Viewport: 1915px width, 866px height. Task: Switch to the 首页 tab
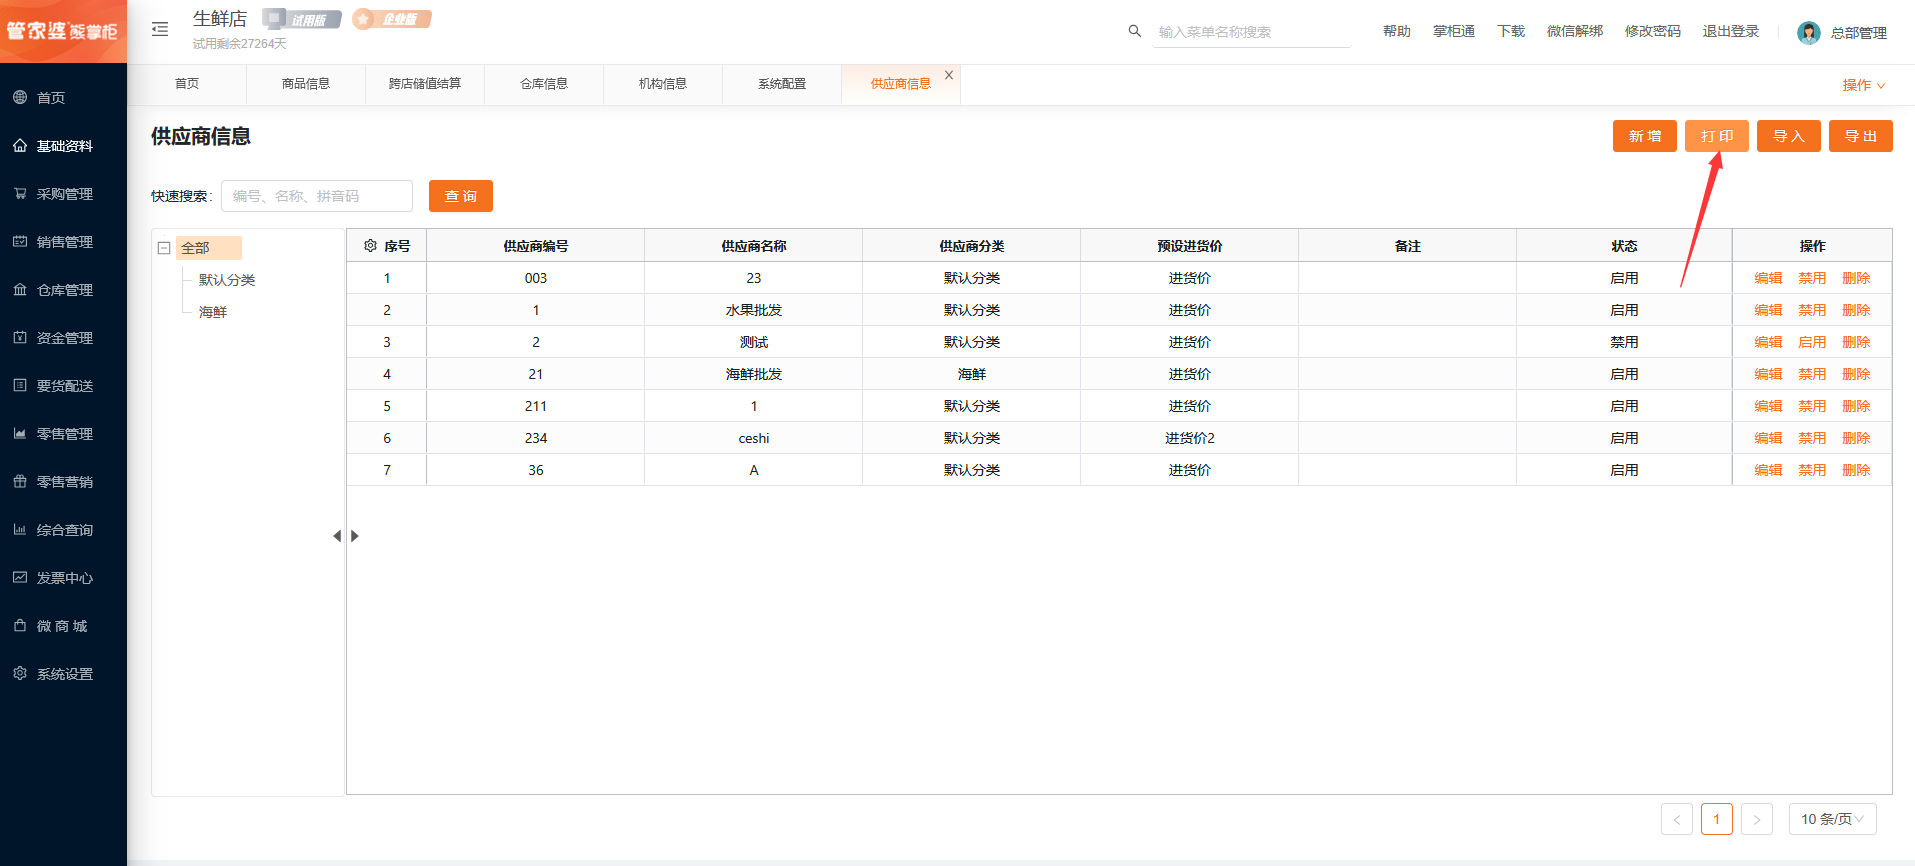187,84
